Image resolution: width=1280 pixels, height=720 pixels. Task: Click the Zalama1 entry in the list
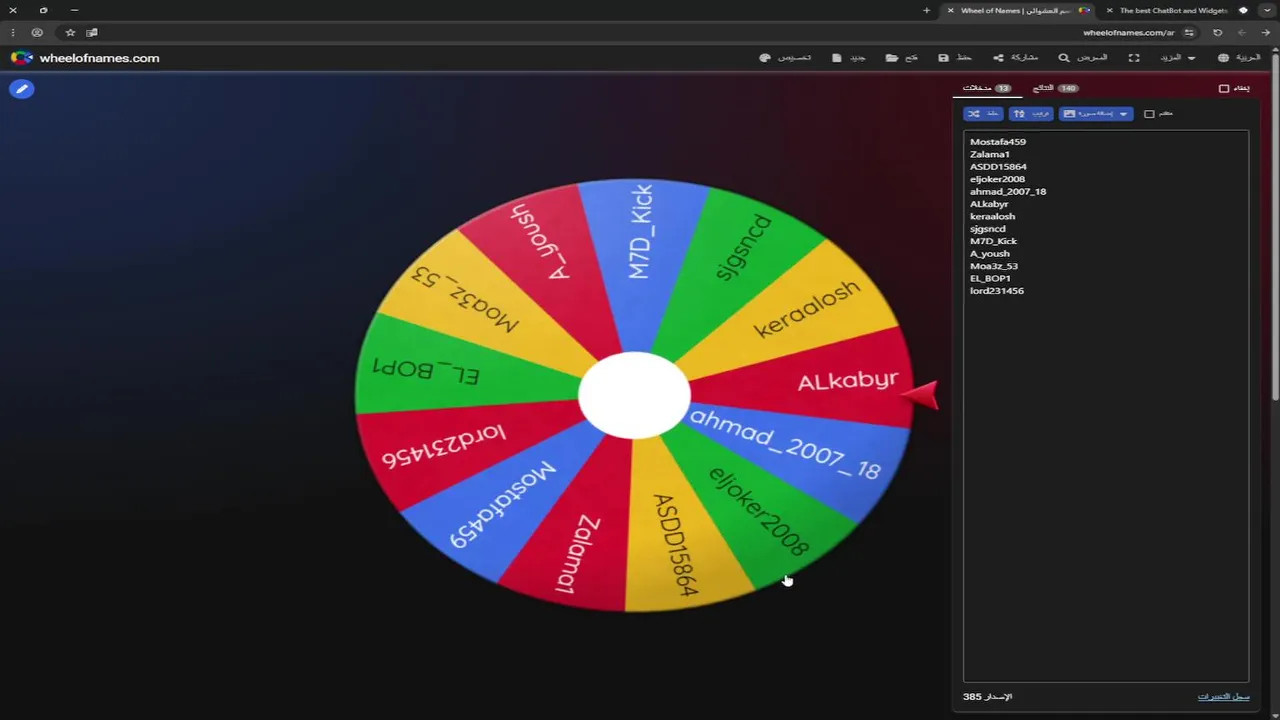click(x=990, y=154)
